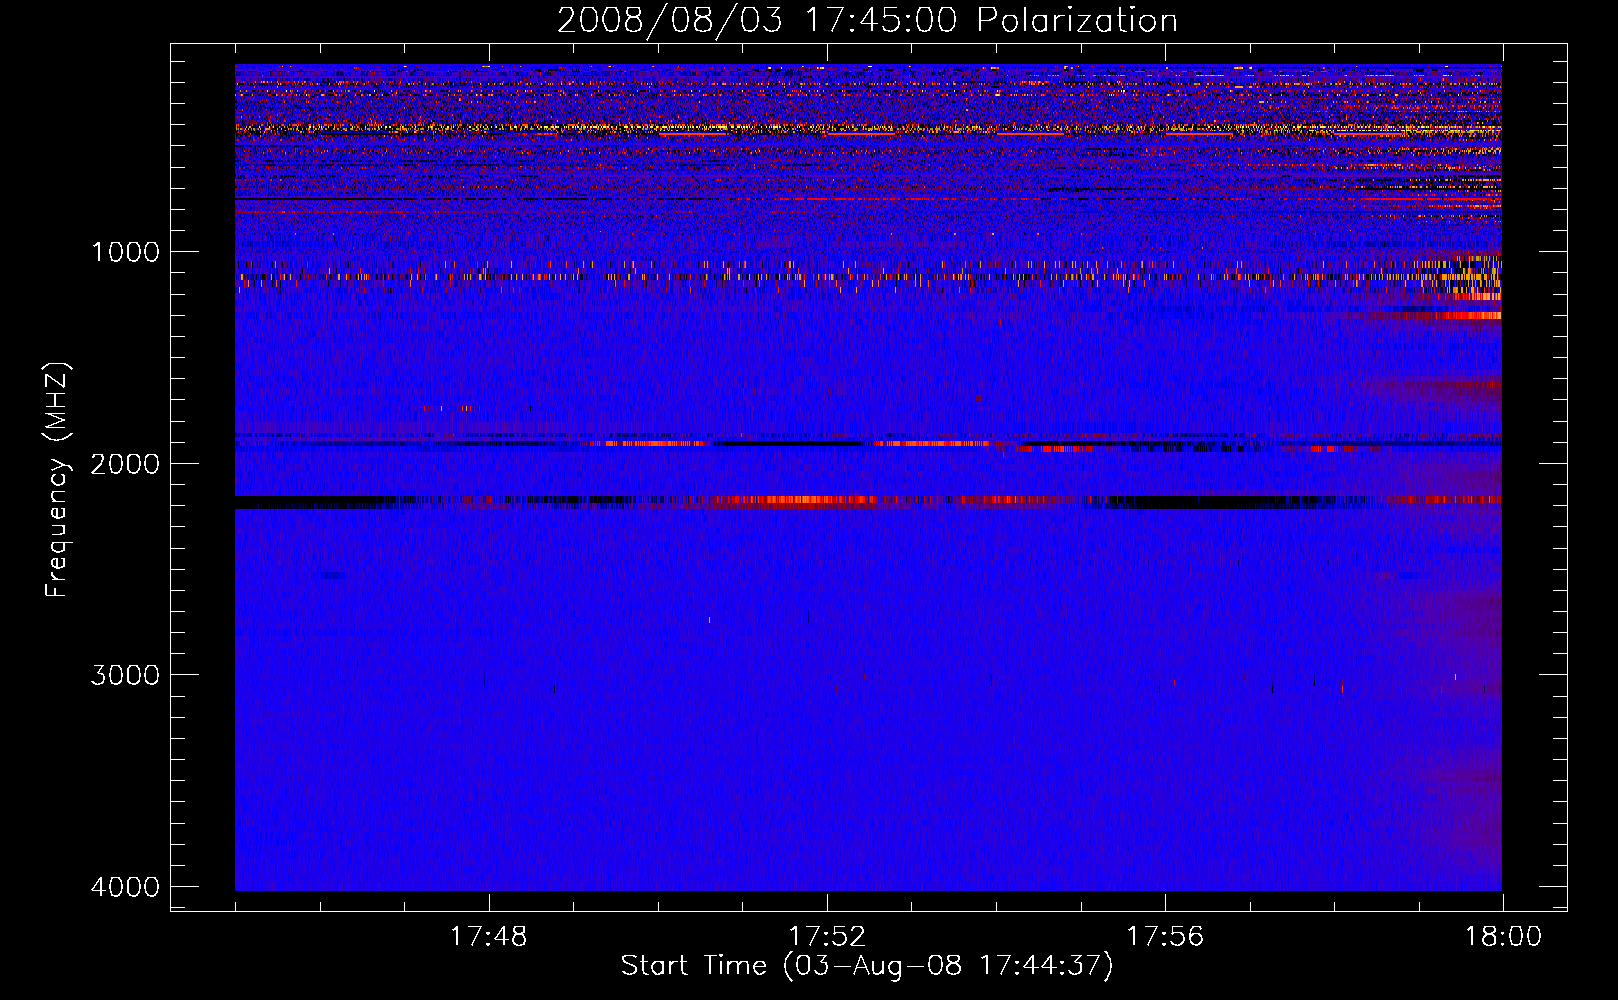The height and width of the screenshot is (1000, 1618).
Task: Click the 17:52 time tick label
Action: coord(827,937)
